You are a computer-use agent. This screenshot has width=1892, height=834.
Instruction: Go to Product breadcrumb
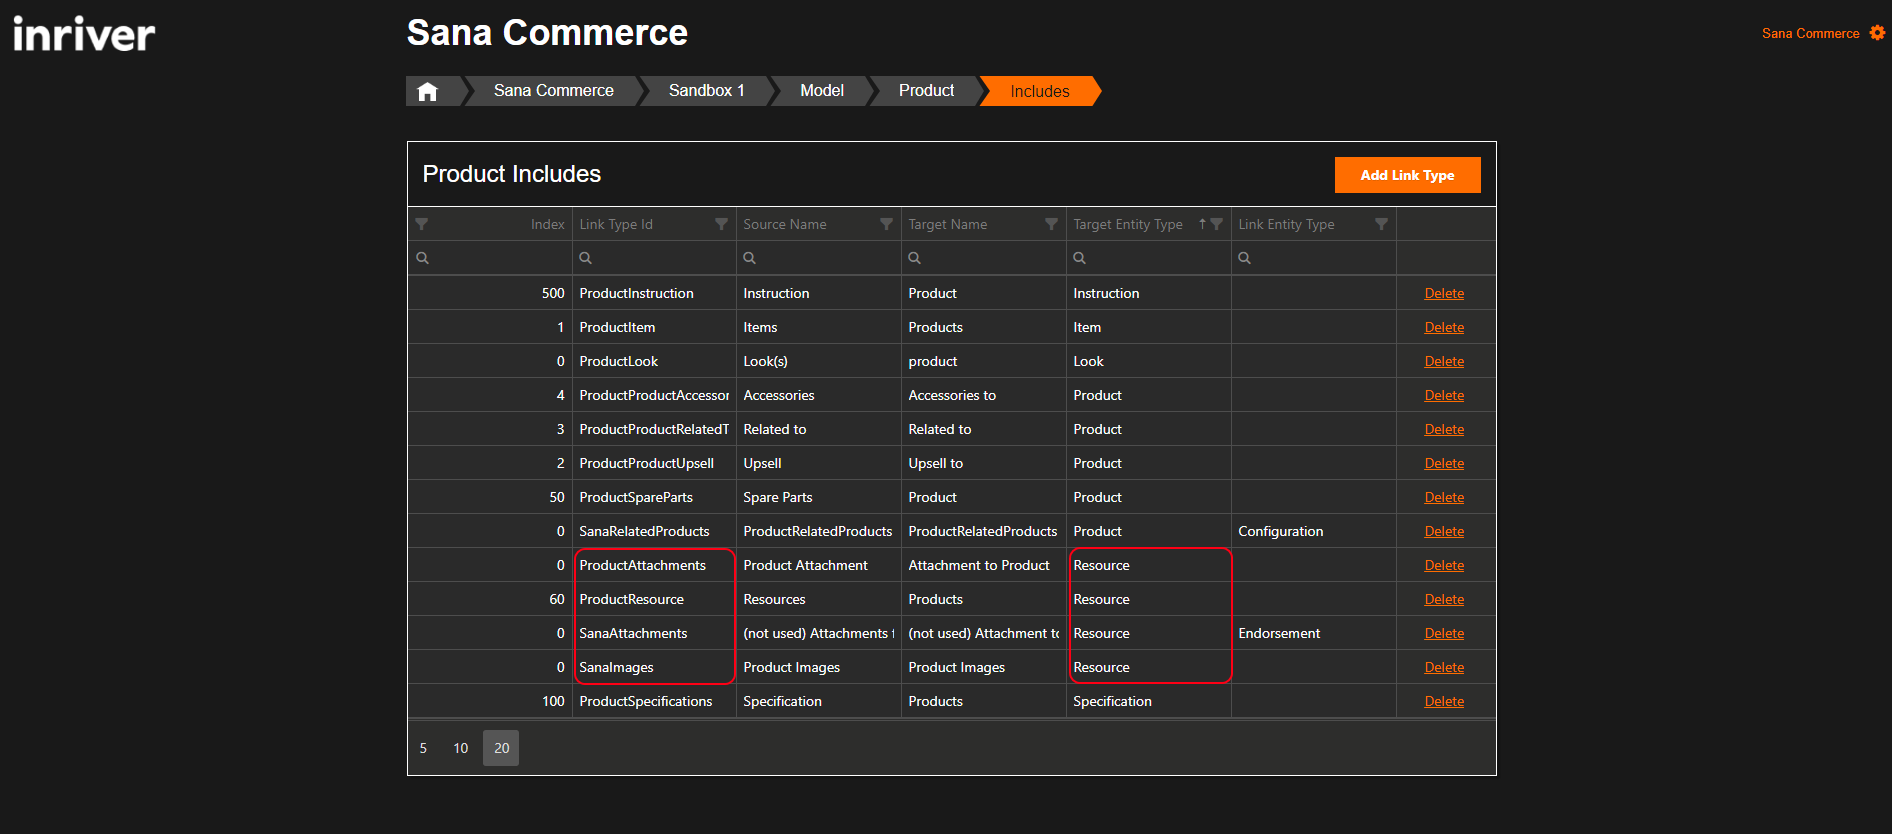(926, 91)
